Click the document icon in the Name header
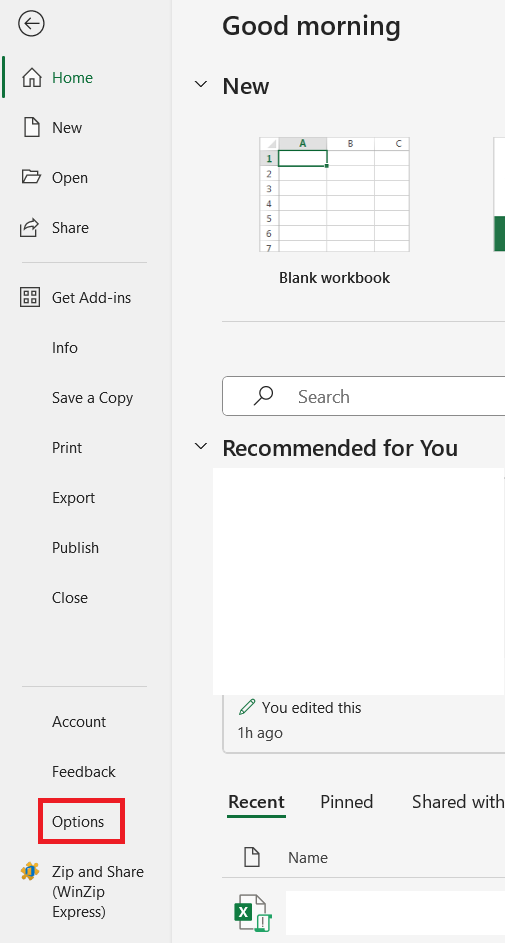Screen dimensions: 505x943 coord(252,857)
